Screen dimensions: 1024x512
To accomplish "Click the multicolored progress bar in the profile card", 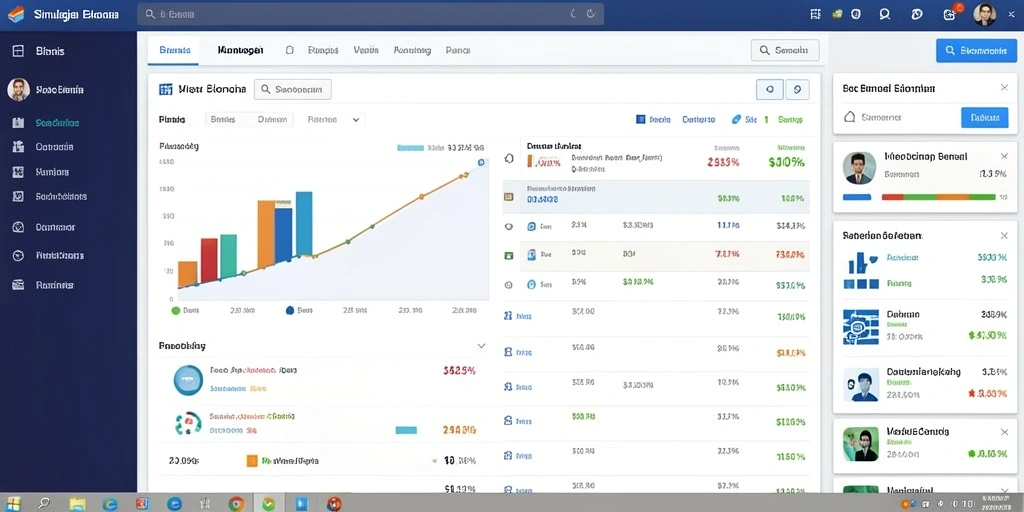I will [x=938, y=197].
